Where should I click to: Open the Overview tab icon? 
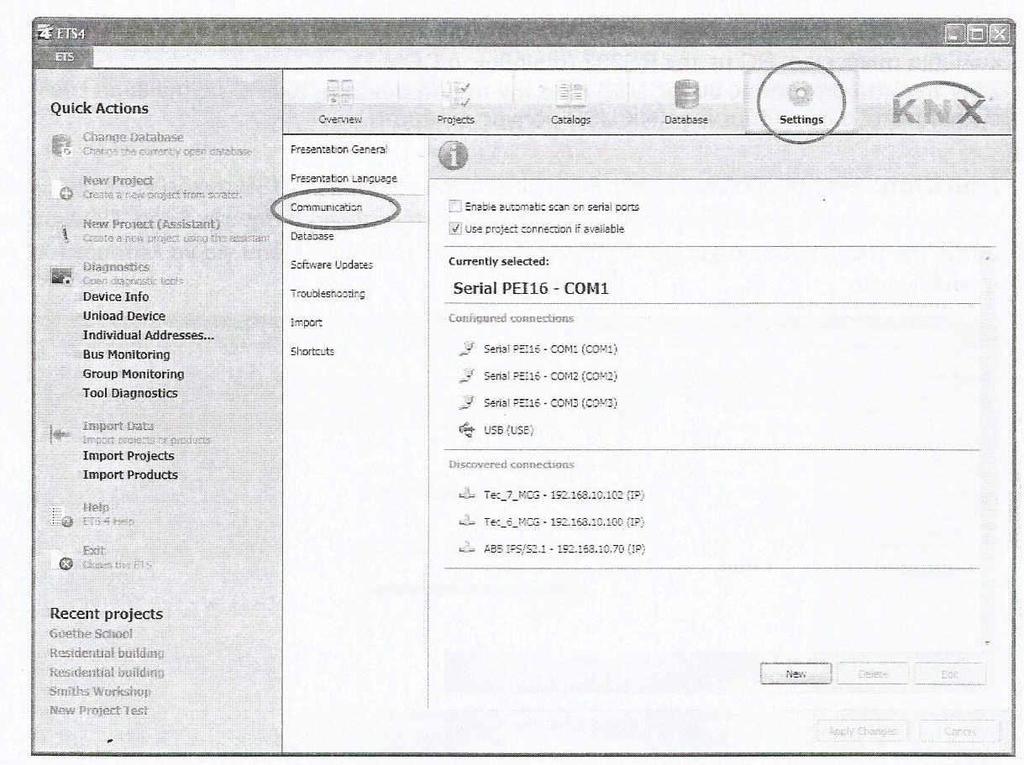340,92
